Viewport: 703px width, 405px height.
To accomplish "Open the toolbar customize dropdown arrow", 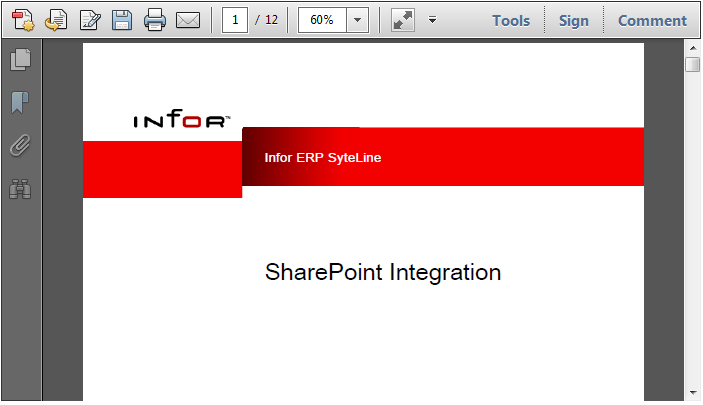I will (432, 20).
